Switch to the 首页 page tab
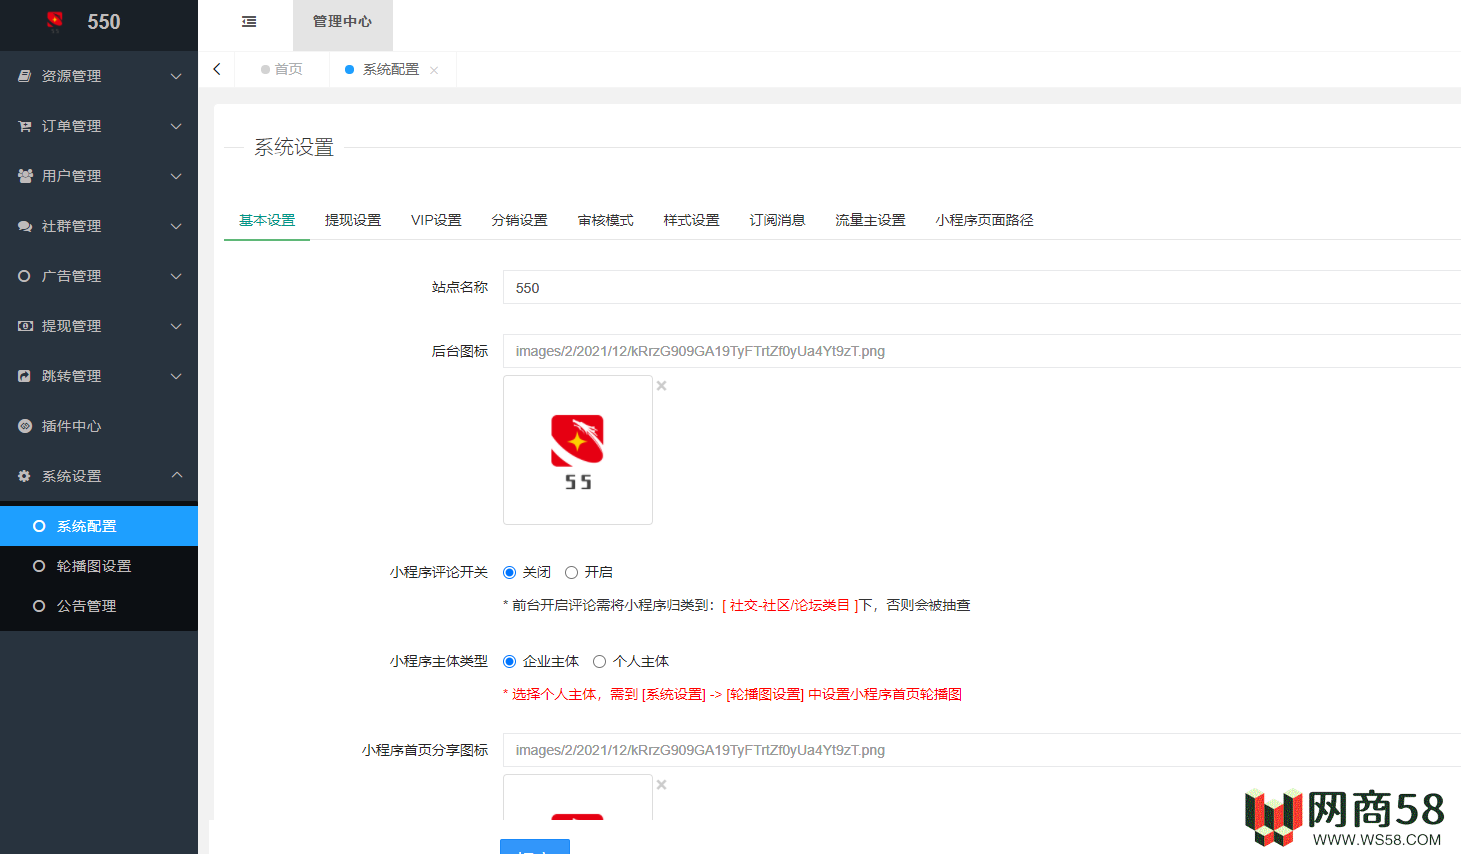1461x854 pixels. coord(282,69)
